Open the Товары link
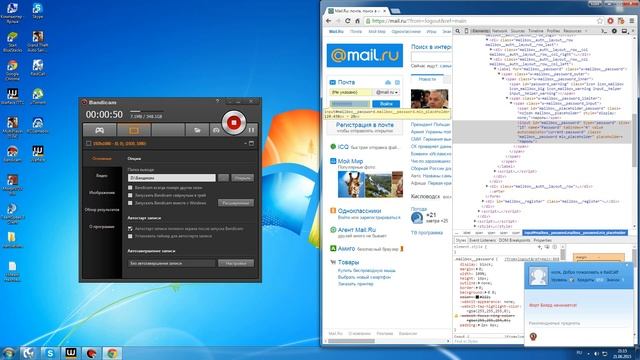Viewport: 640px width, 360px height. (x=348, y=262)
